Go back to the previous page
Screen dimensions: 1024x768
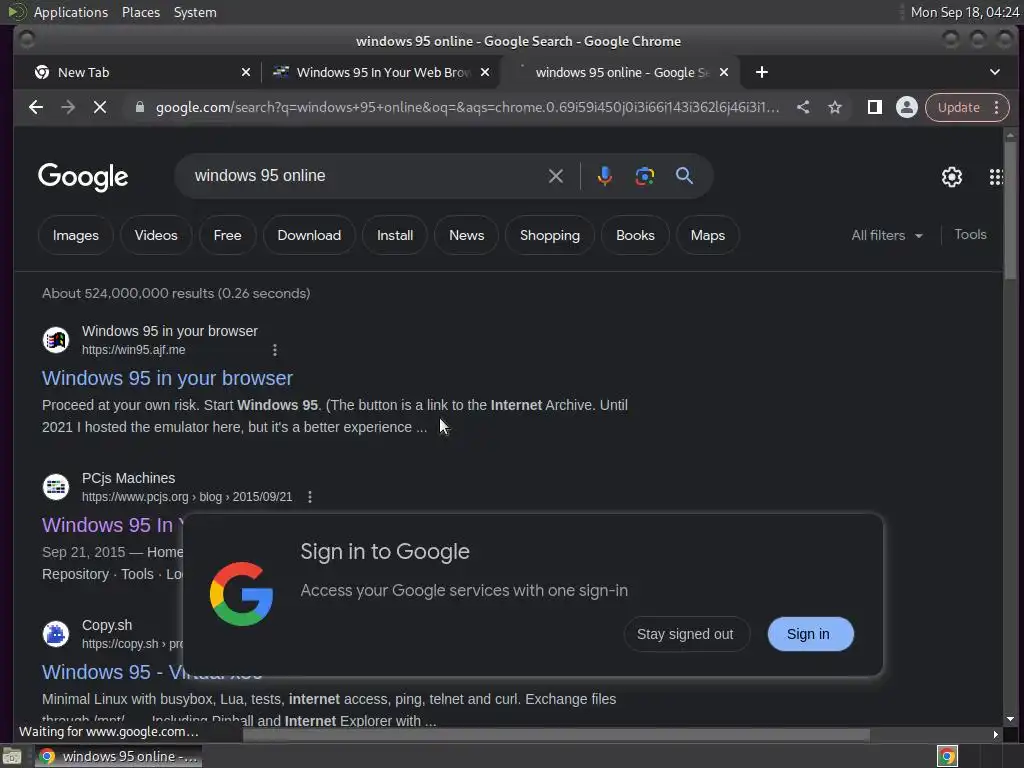click(36, 107)
